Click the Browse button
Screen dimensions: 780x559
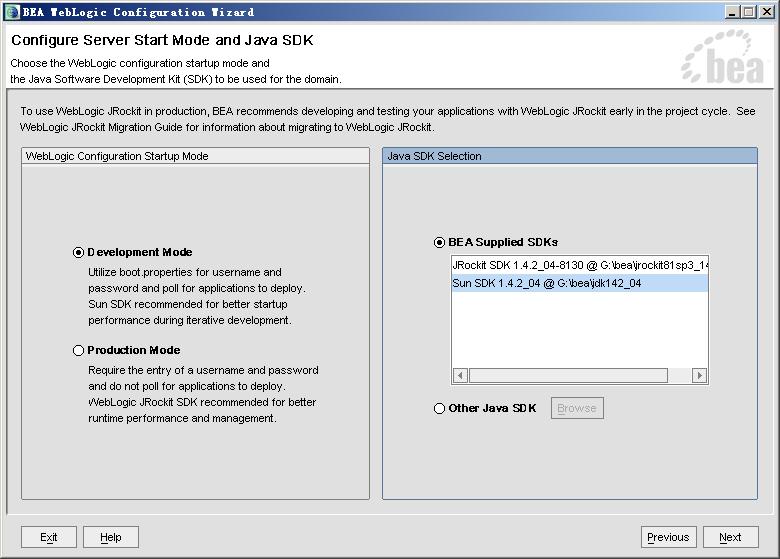click(577, 408)
